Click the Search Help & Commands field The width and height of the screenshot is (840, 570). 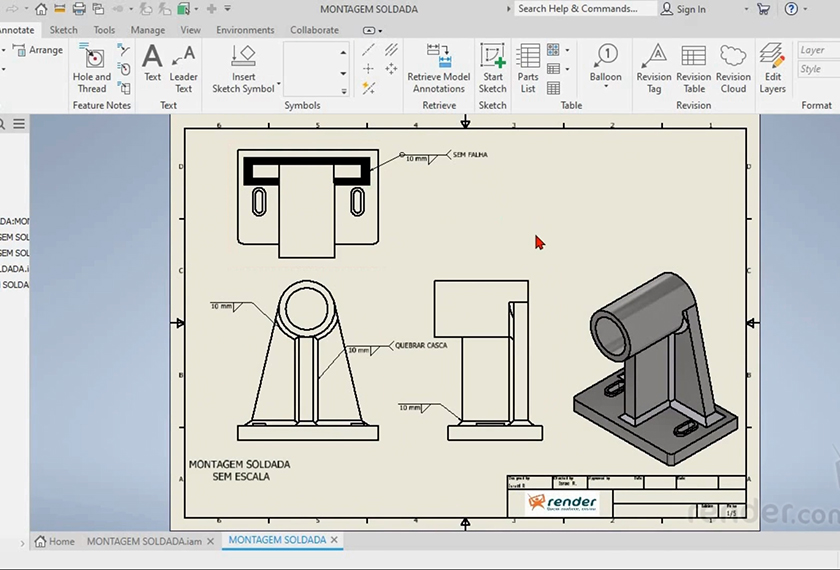[x=578, y=9]
